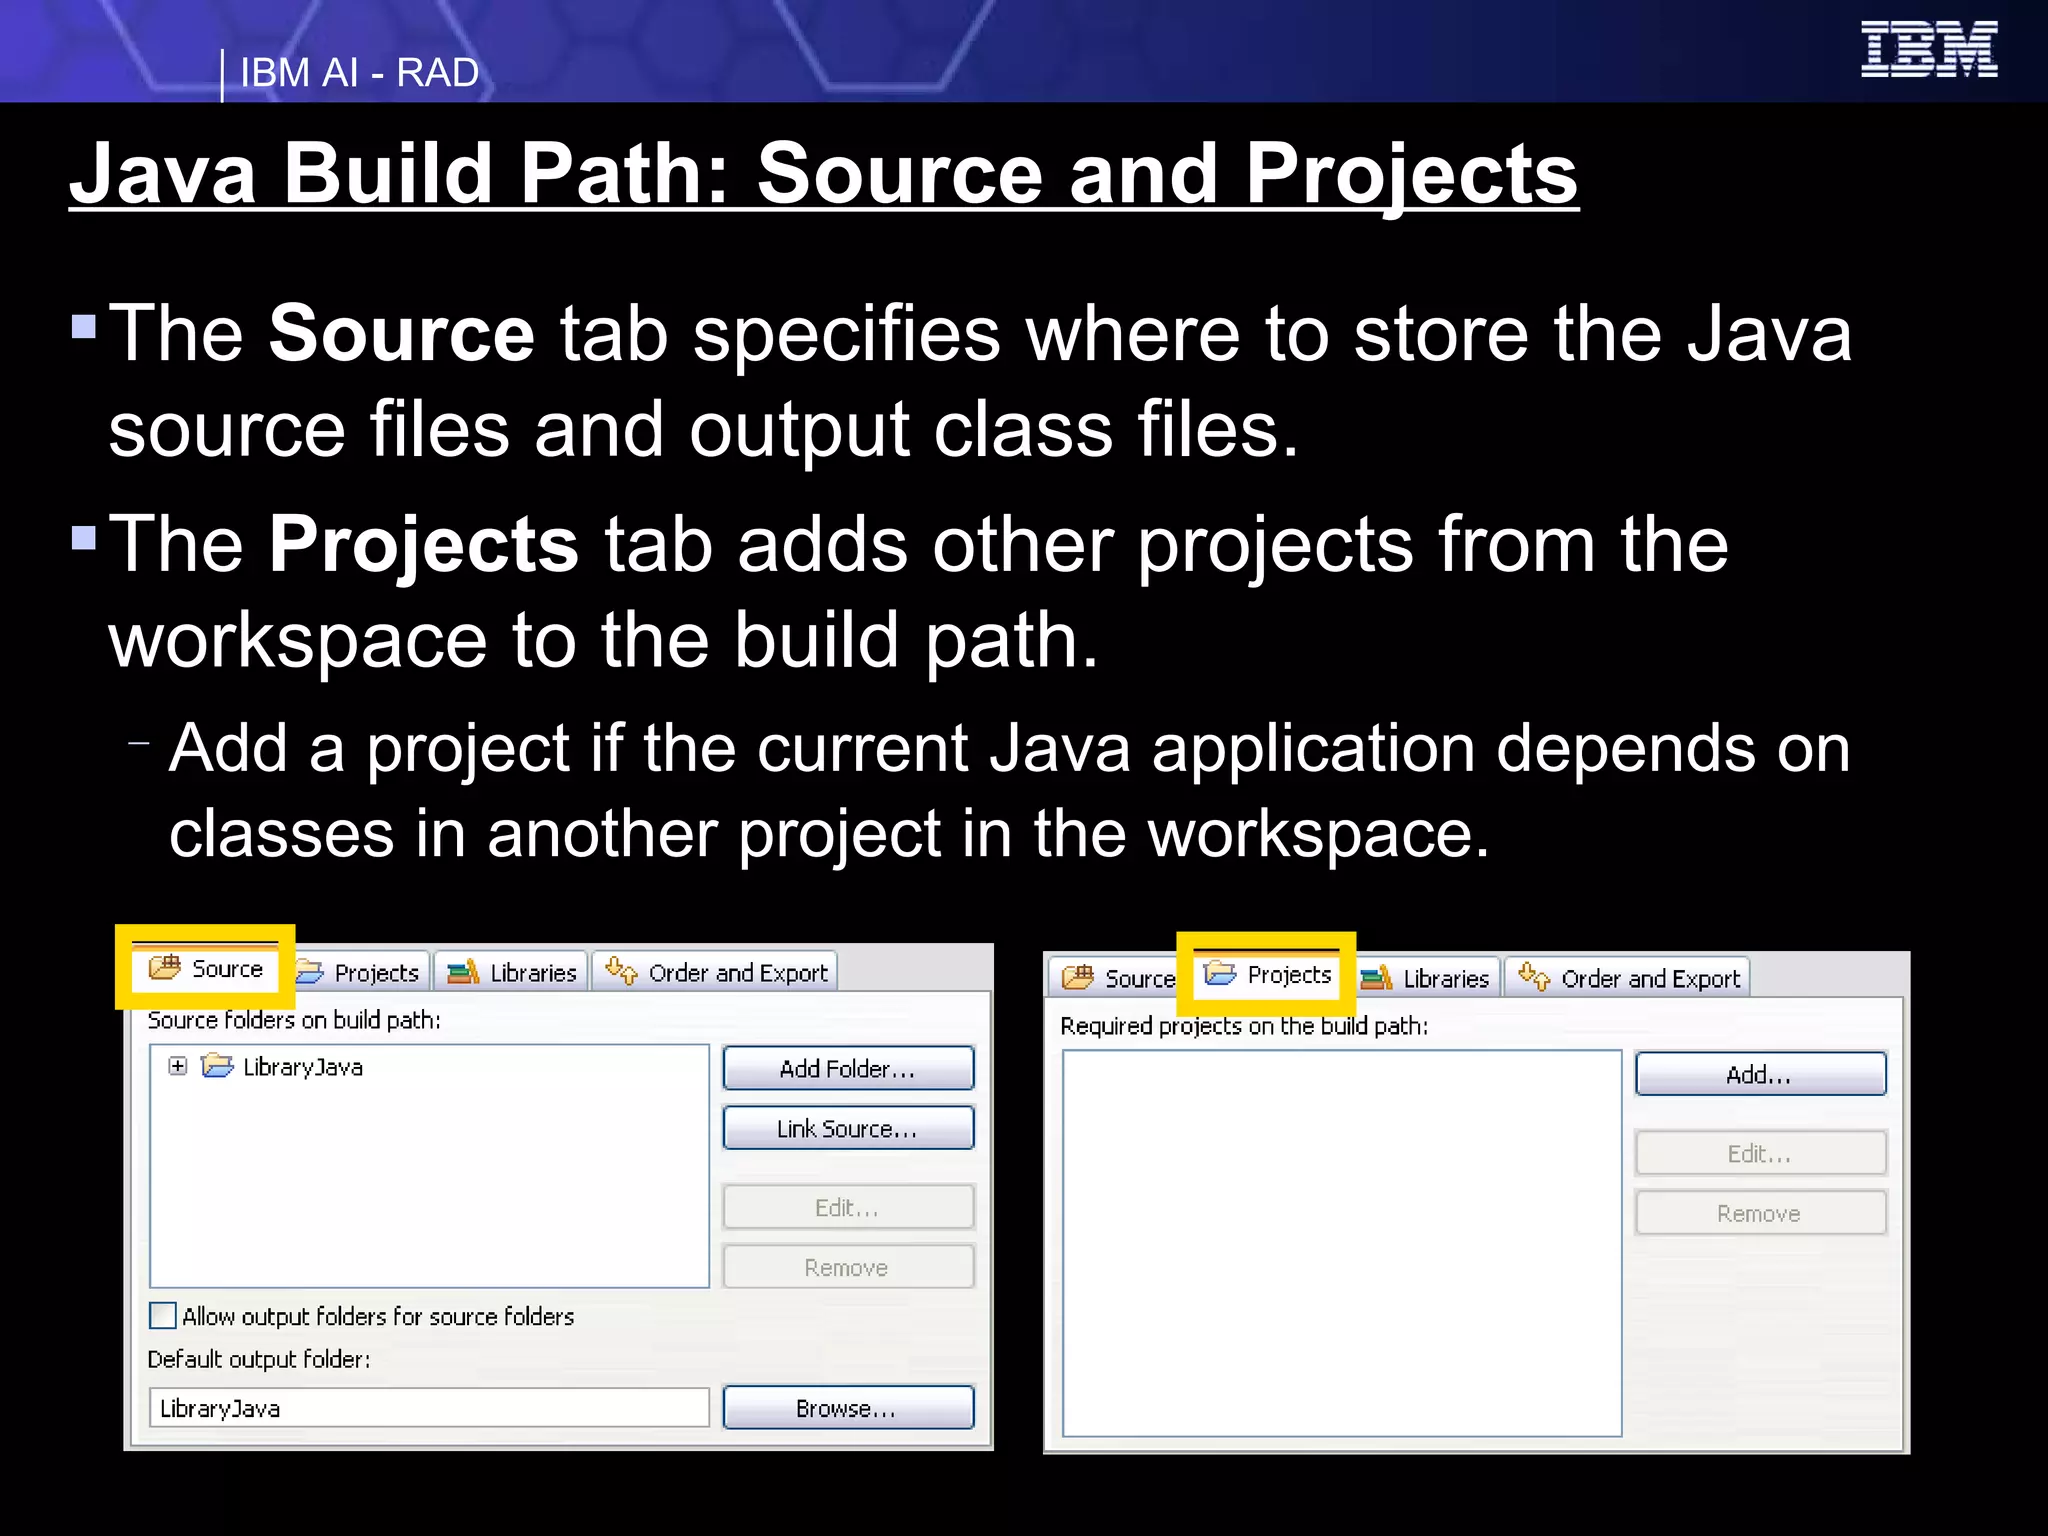Open the Order and Export tab in the right dialog
The height and width of the screenshot is (1536, 2048).
1628,977
